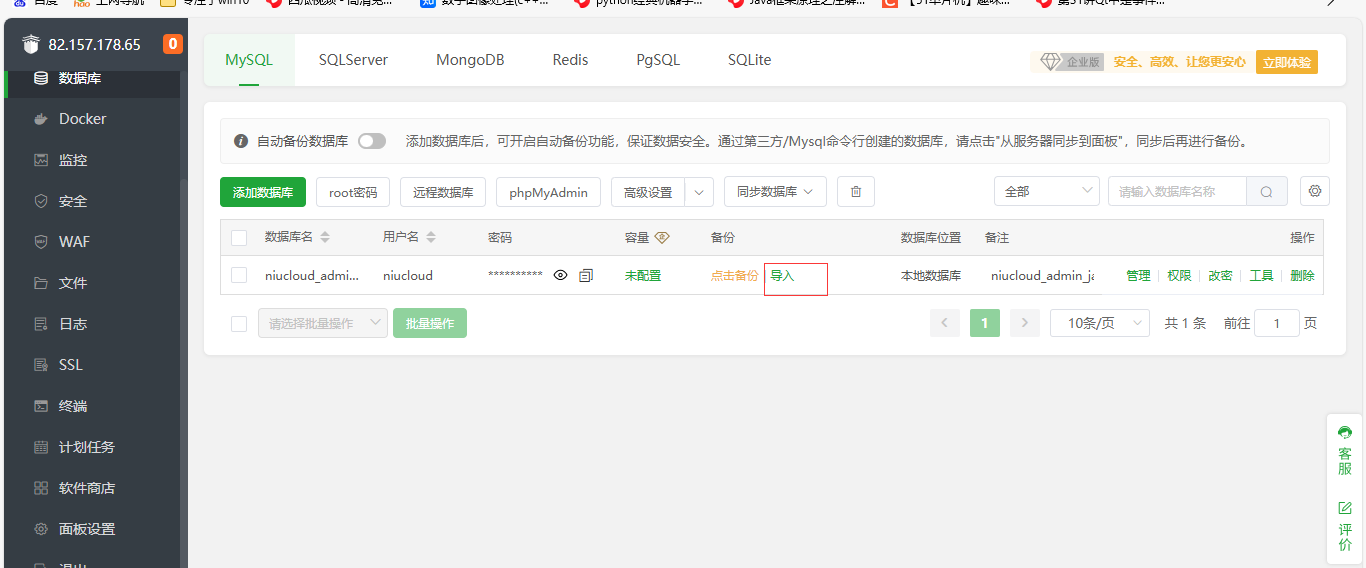
Task: Switch to the SQLServer tab
Action: click(353, 60)
